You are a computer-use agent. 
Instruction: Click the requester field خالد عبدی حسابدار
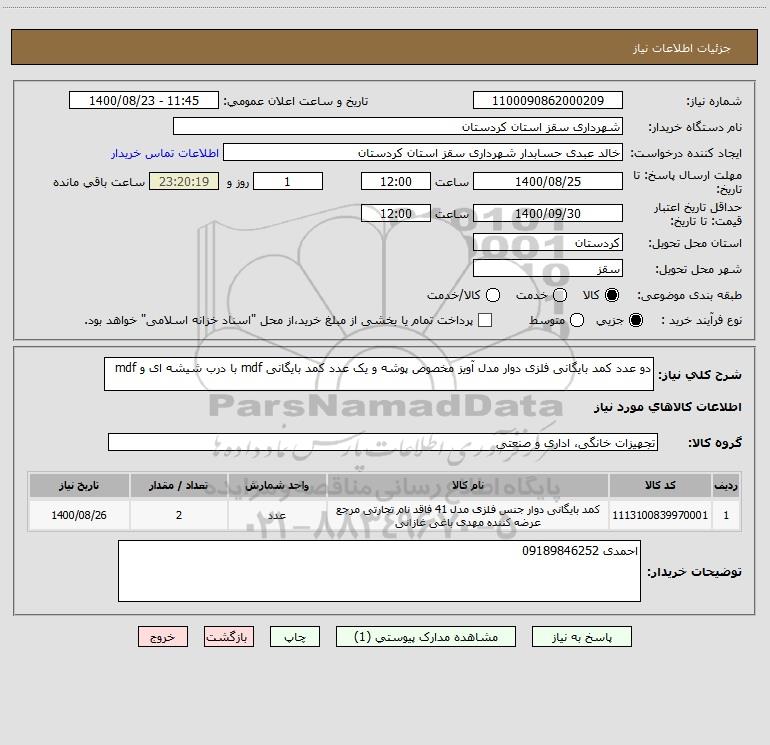click(423, 152)
